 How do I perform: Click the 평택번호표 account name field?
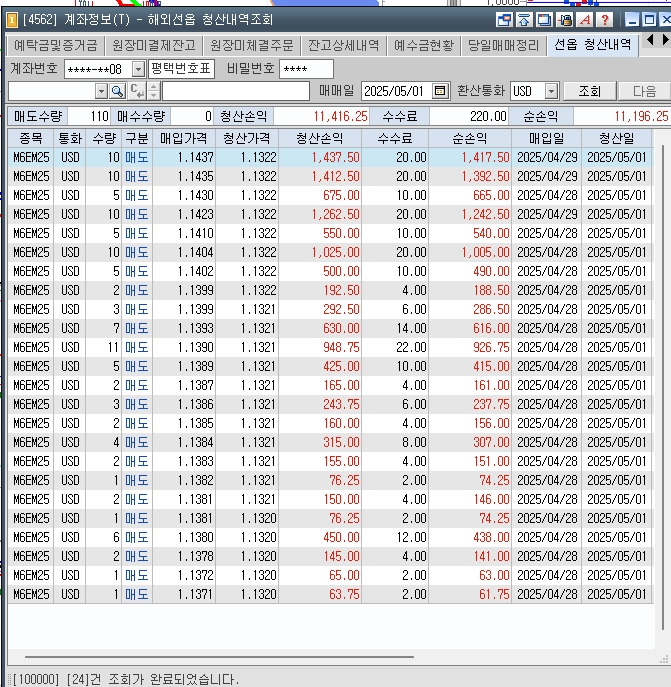point(181,69)
